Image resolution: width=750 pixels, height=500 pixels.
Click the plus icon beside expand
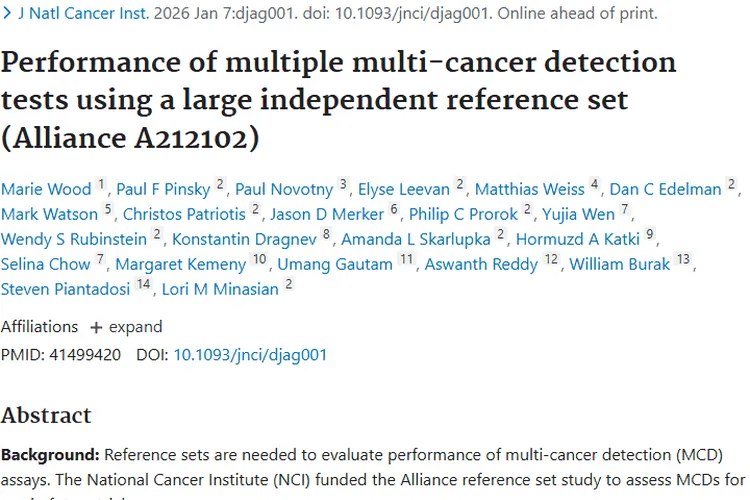coord(96,327)
